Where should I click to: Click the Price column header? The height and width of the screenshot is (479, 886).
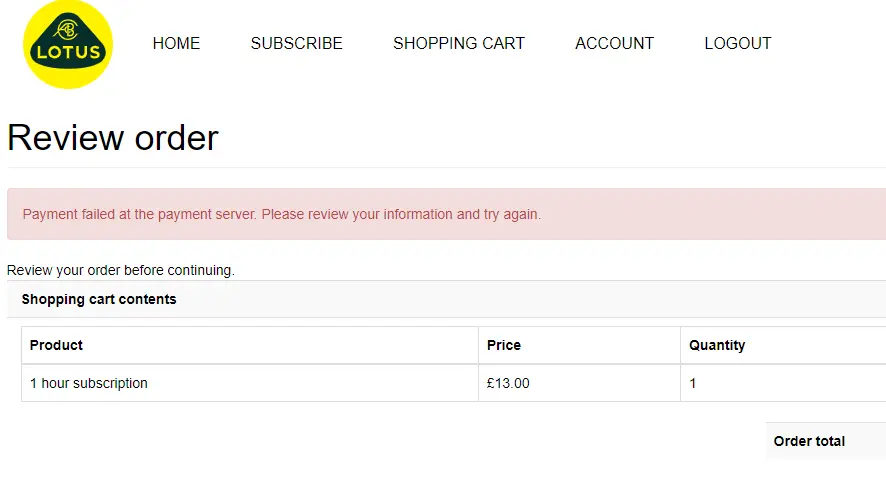click(504, 345)
